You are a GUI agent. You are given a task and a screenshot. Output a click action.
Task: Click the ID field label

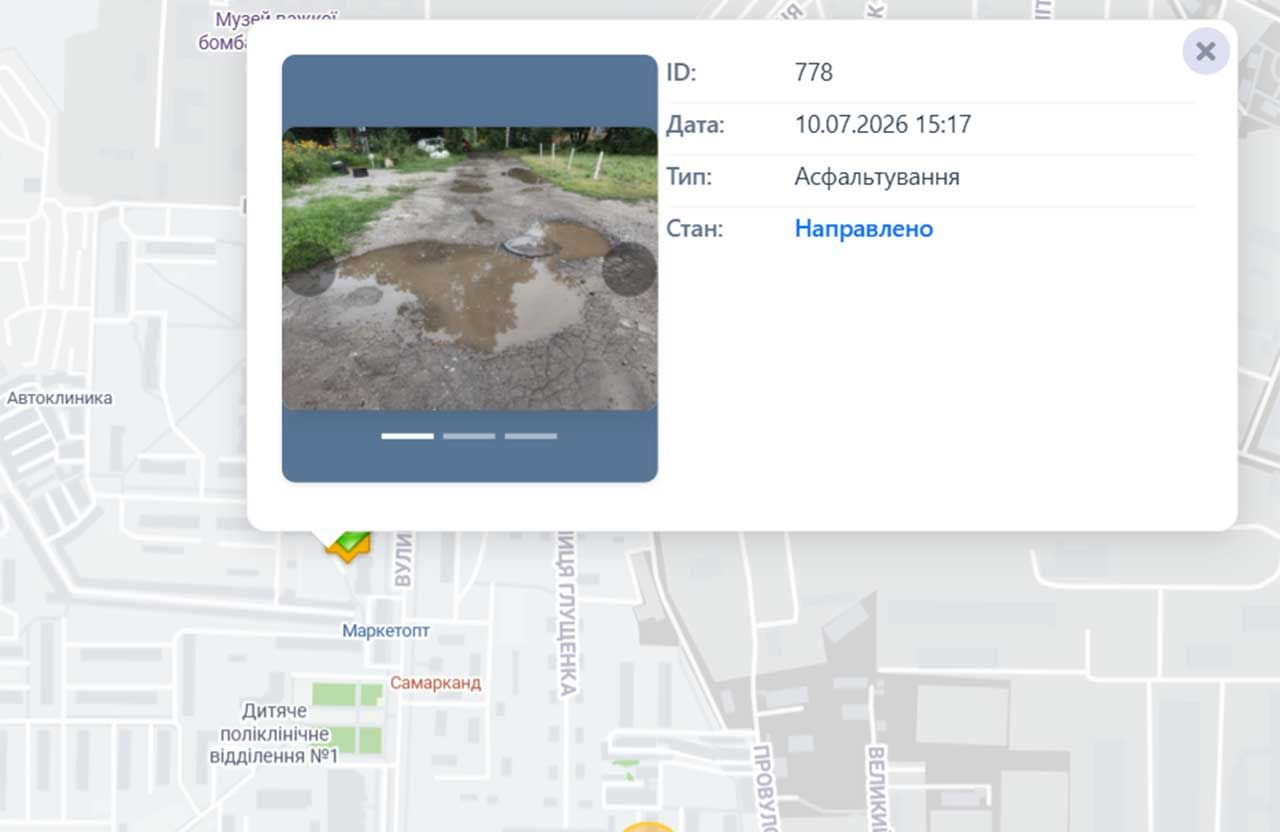[x=681, y=73]
